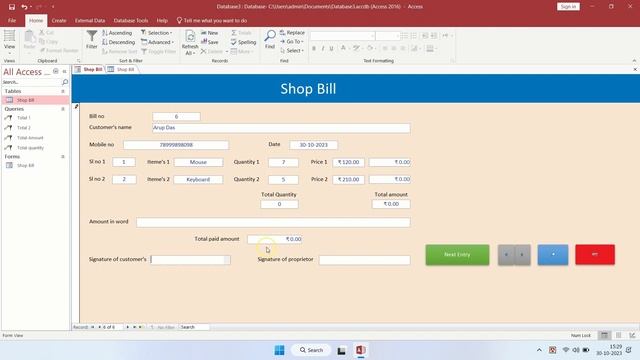
Task: Sort records Descending
Action: click(118, 42)
